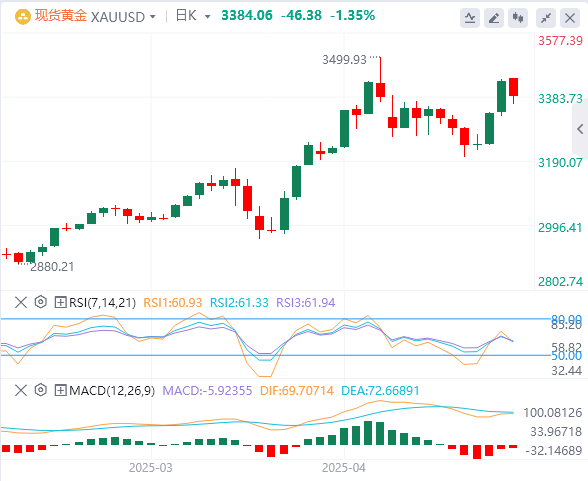The height and width of the screenshot is (481, 588).
Task: Expand side panel with left chevron
Action: click(x=580, y=129)
